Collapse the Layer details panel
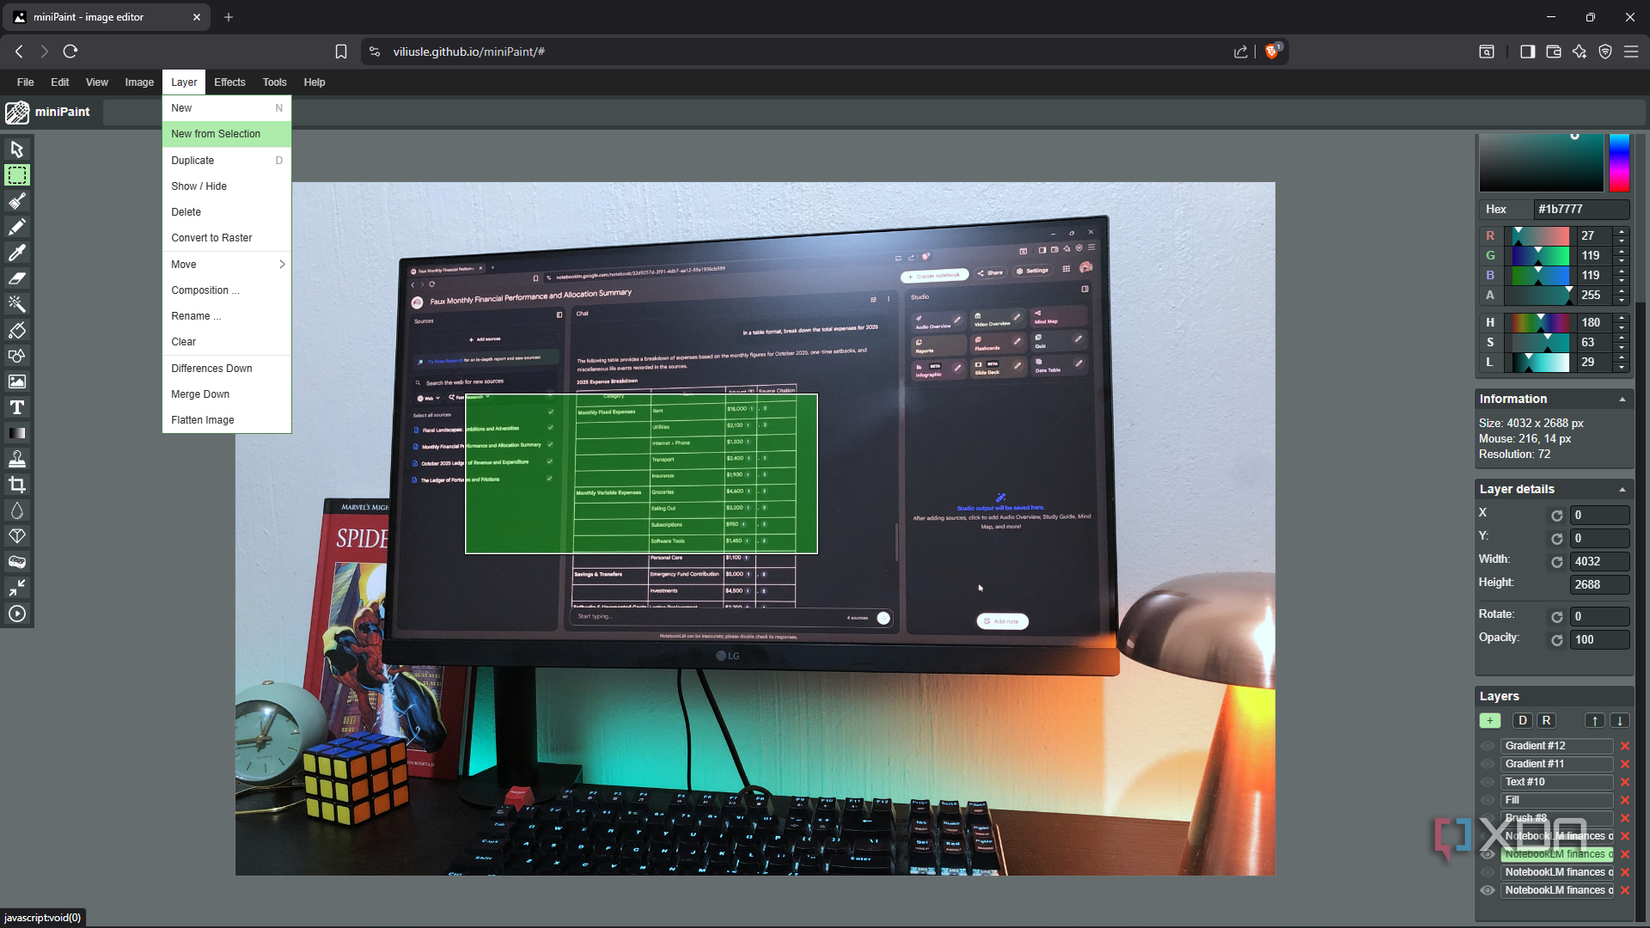Image resolution: width=1650 pixels, height=928 pixels. (1622, 489)
